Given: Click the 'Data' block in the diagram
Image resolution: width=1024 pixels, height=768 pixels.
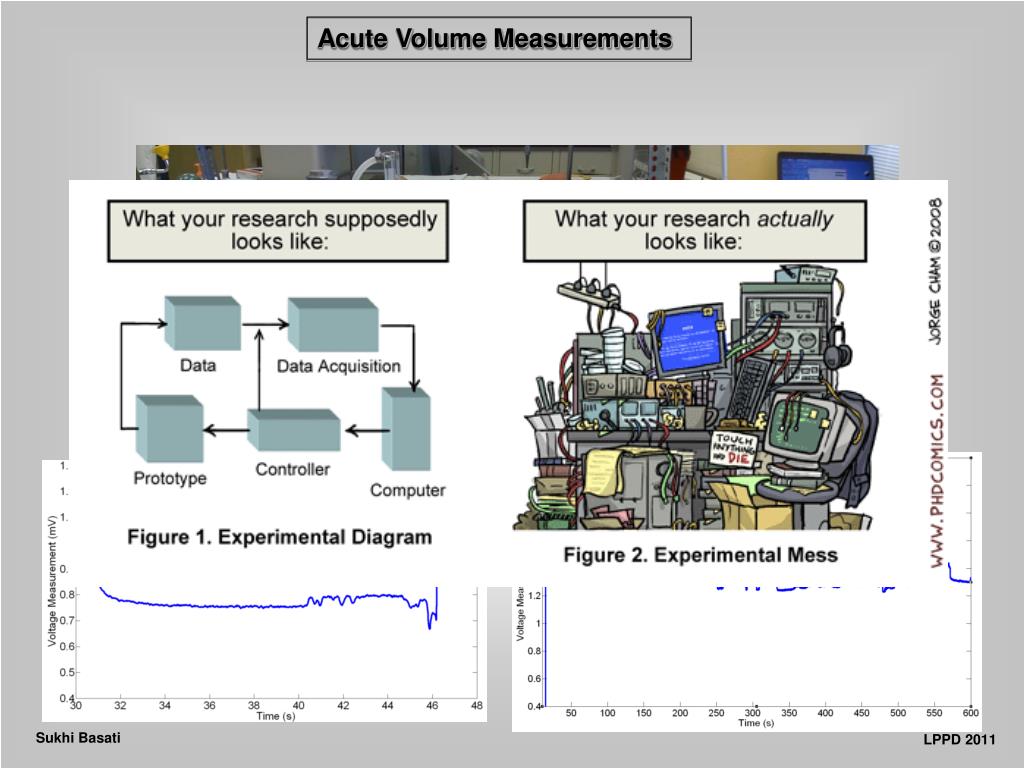Looking at the screenshot, I should [x=202, y=323].
